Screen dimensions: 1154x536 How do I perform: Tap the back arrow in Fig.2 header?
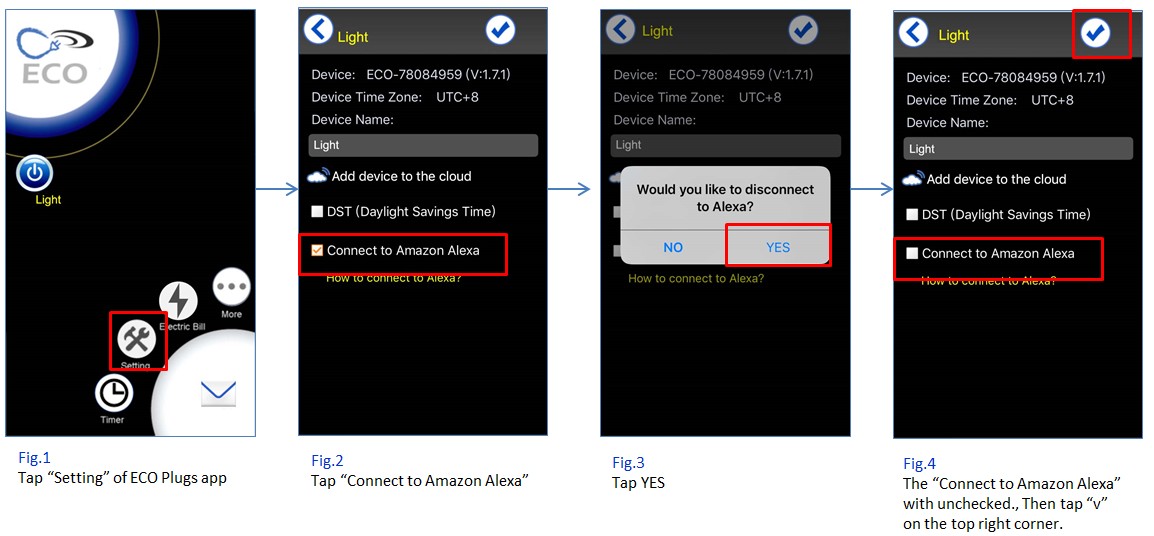pos(319,31)
